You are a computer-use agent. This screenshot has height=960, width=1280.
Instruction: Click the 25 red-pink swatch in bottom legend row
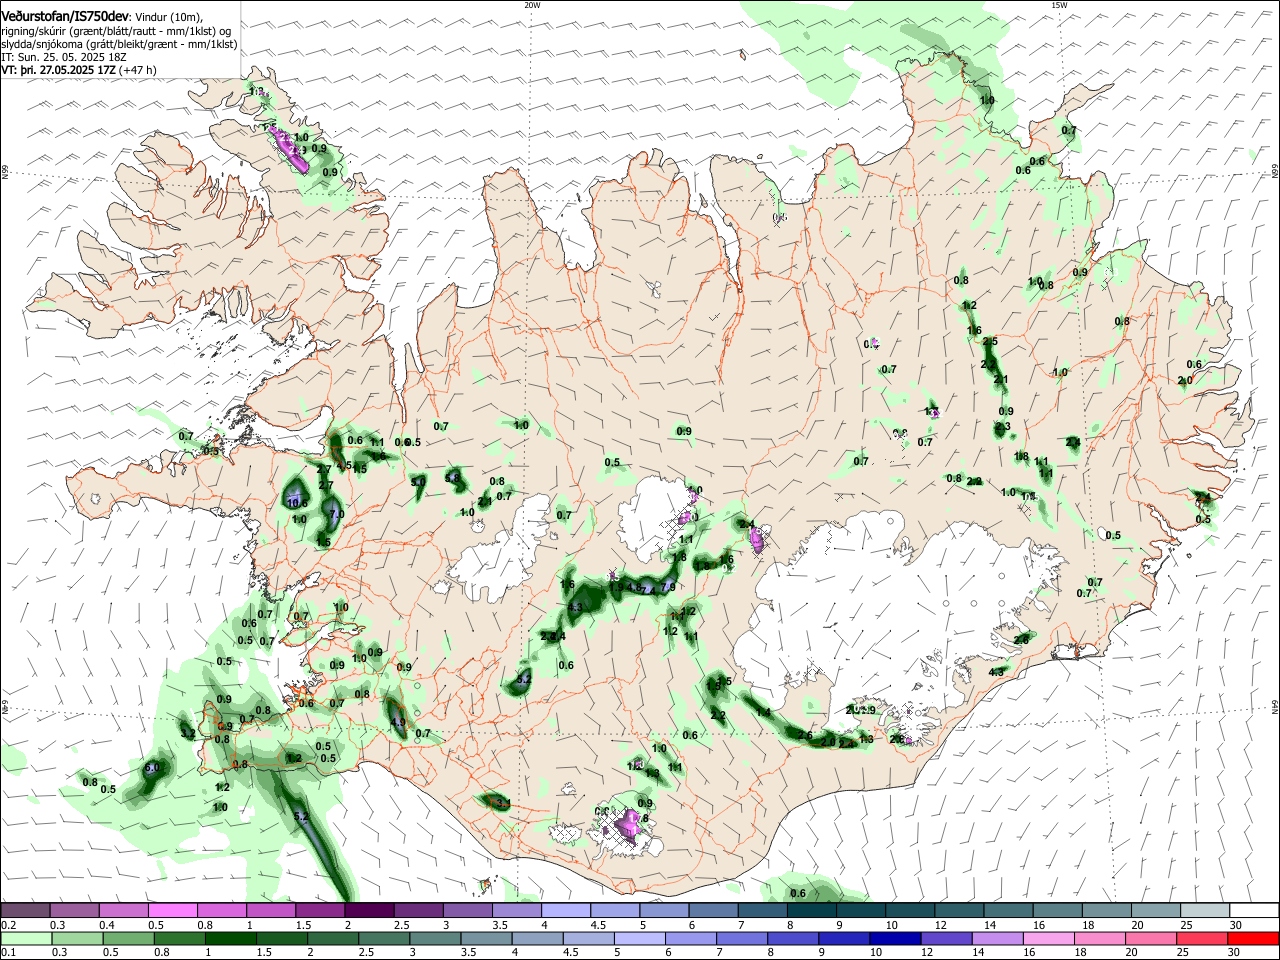(1202, 938)
